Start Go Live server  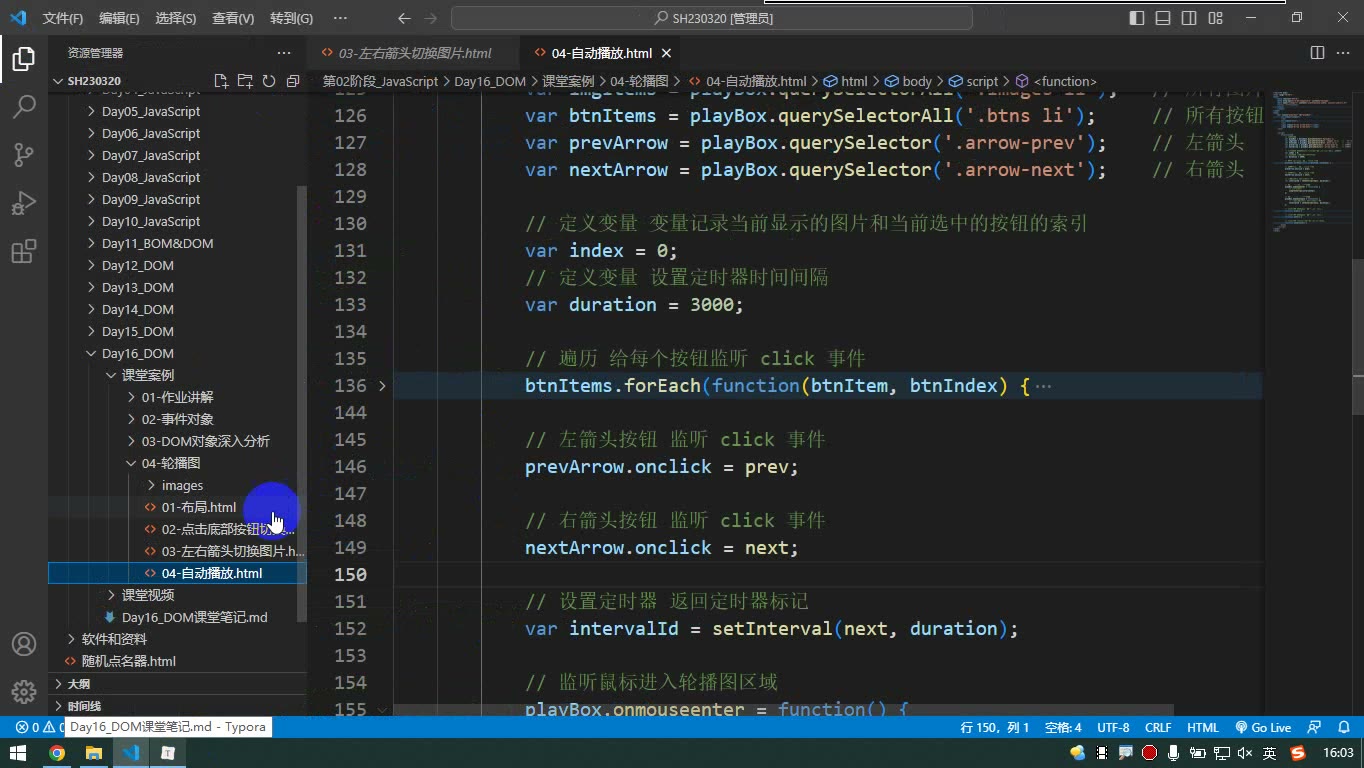click(1263, 728)
